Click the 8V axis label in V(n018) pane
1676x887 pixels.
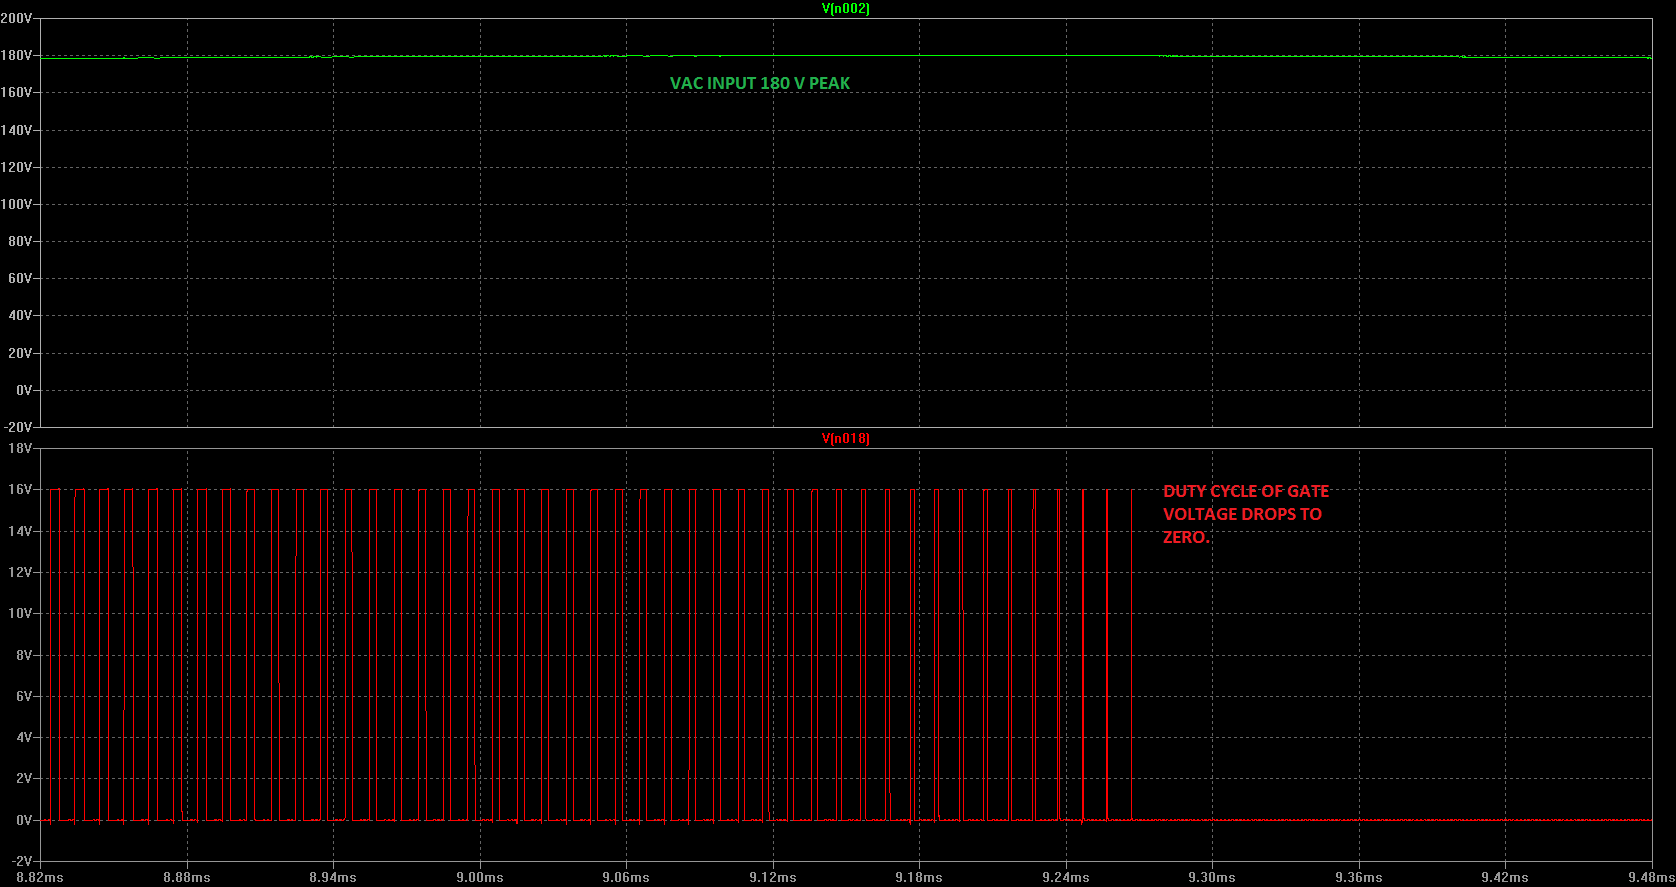pos(24,655)
